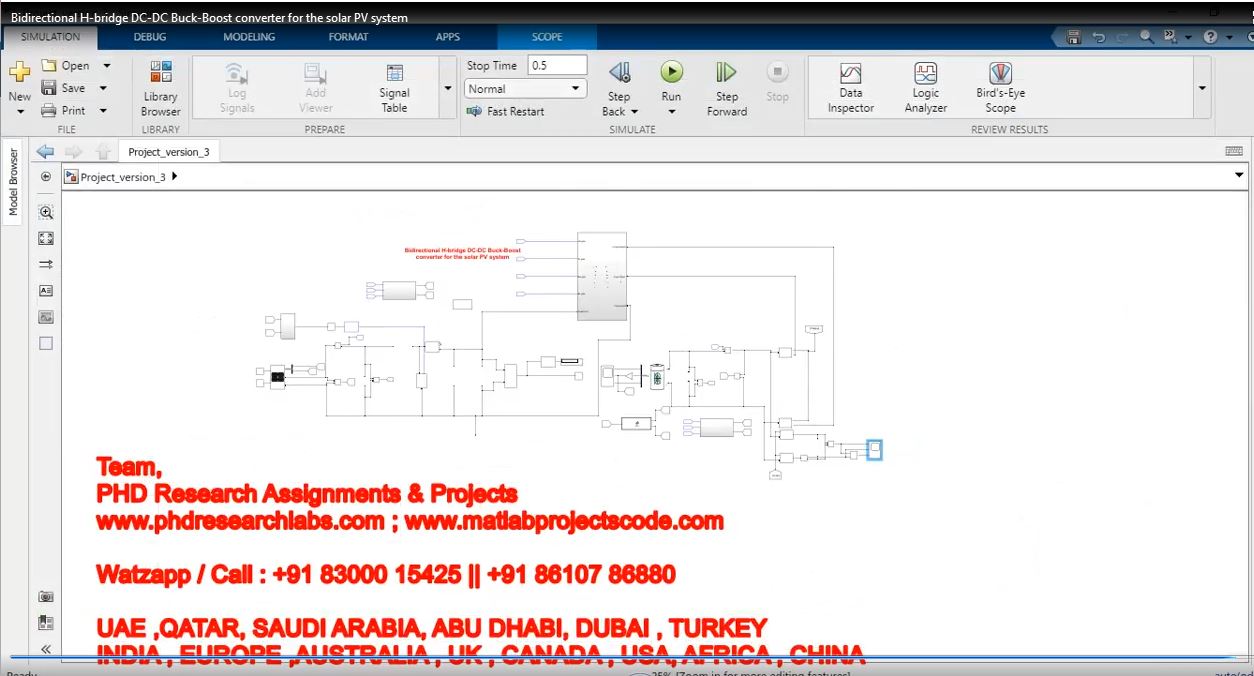
Task: Toggle Fast Restart
Action: tap(506, 111)
